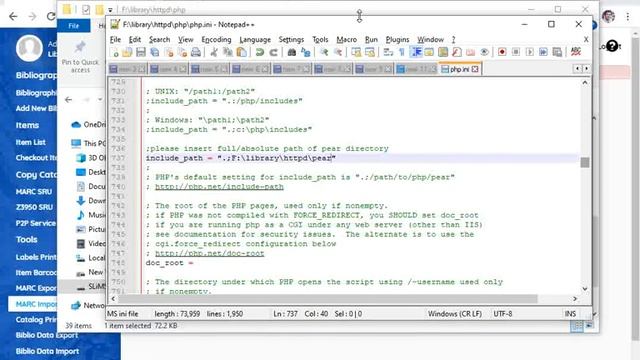Click the vertical scrollbar thumb
The image size is (640, 360).
(585, 162)
